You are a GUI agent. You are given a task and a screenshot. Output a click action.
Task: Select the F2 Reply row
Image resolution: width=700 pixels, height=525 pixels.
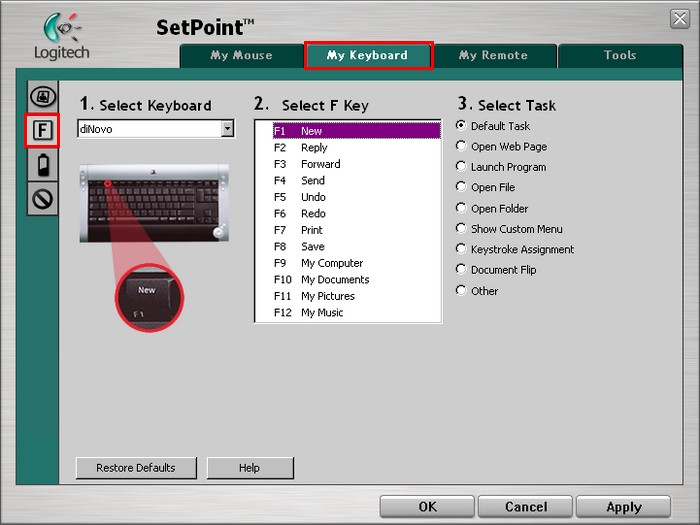[357, 147]
